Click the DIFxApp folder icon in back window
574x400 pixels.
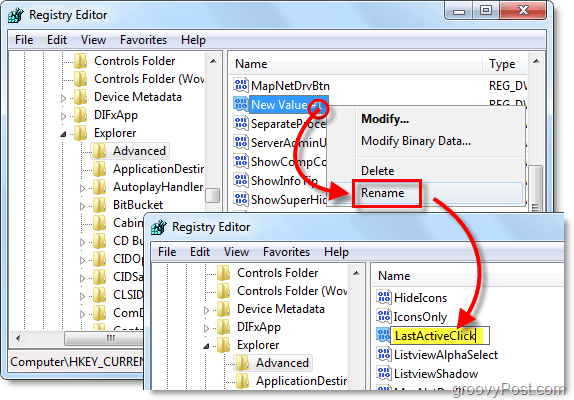coord(81,115)
